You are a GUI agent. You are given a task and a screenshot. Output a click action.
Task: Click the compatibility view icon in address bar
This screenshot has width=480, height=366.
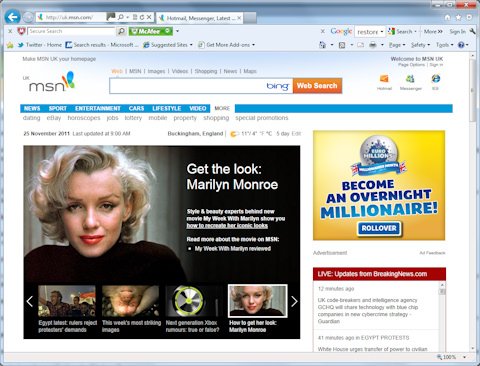click(135, 17)
